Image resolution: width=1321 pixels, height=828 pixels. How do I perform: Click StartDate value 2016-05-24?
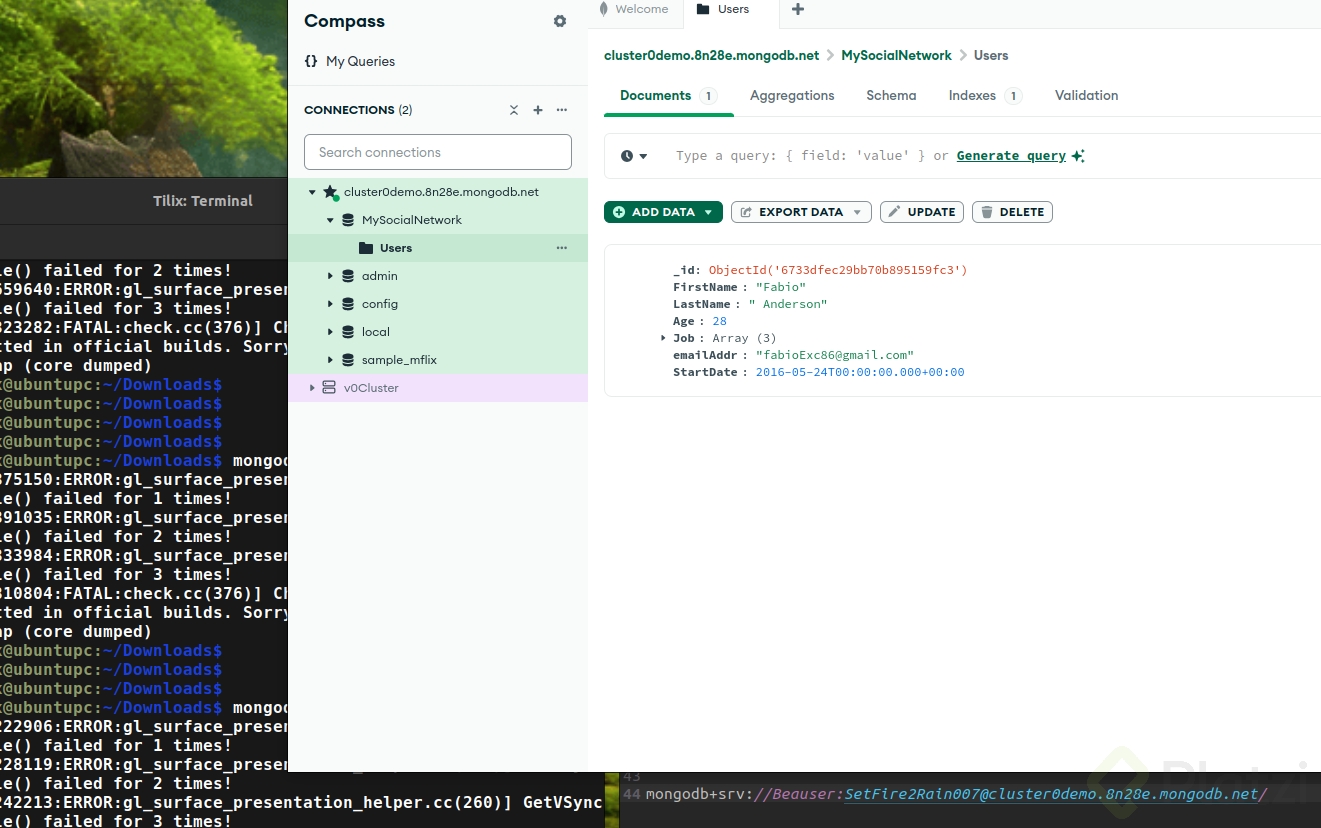click(860, 372)
